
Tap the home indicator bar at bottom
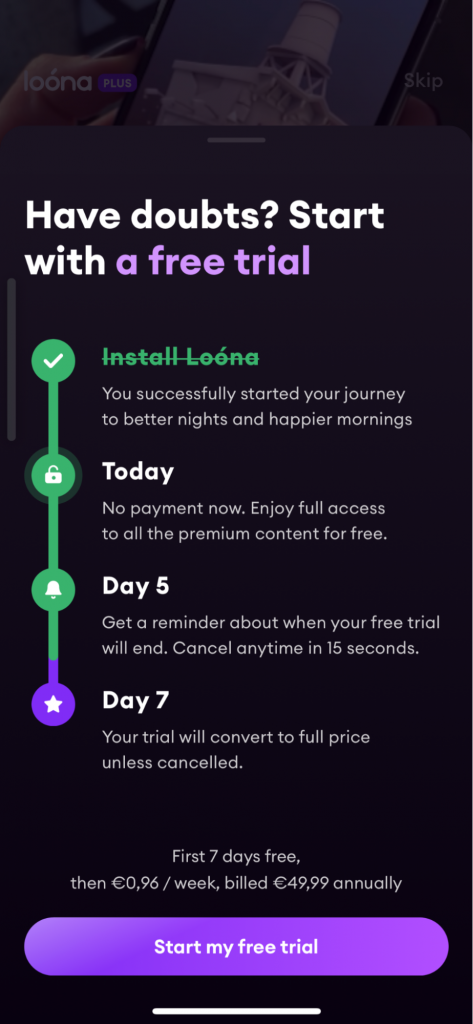[236, 1011]
